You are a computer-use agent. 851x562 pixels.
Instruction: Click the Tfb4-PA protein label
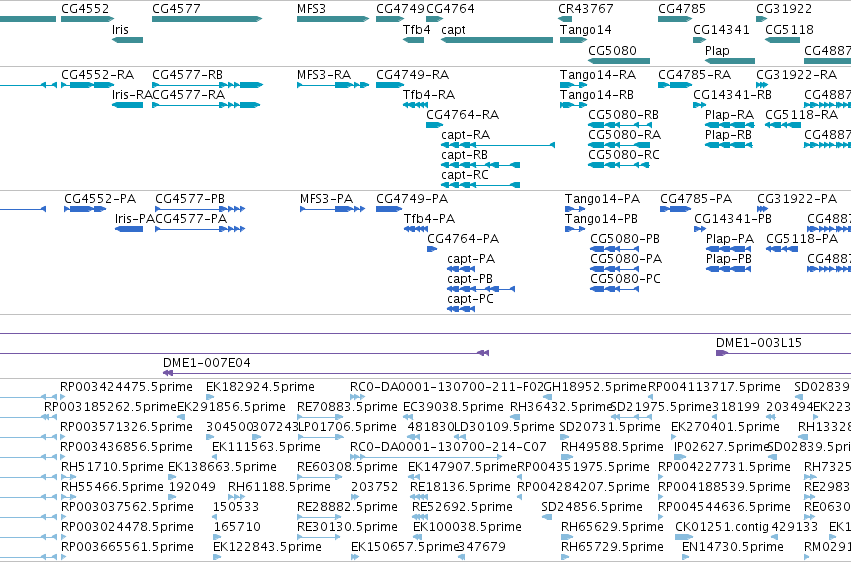[429, 219]
